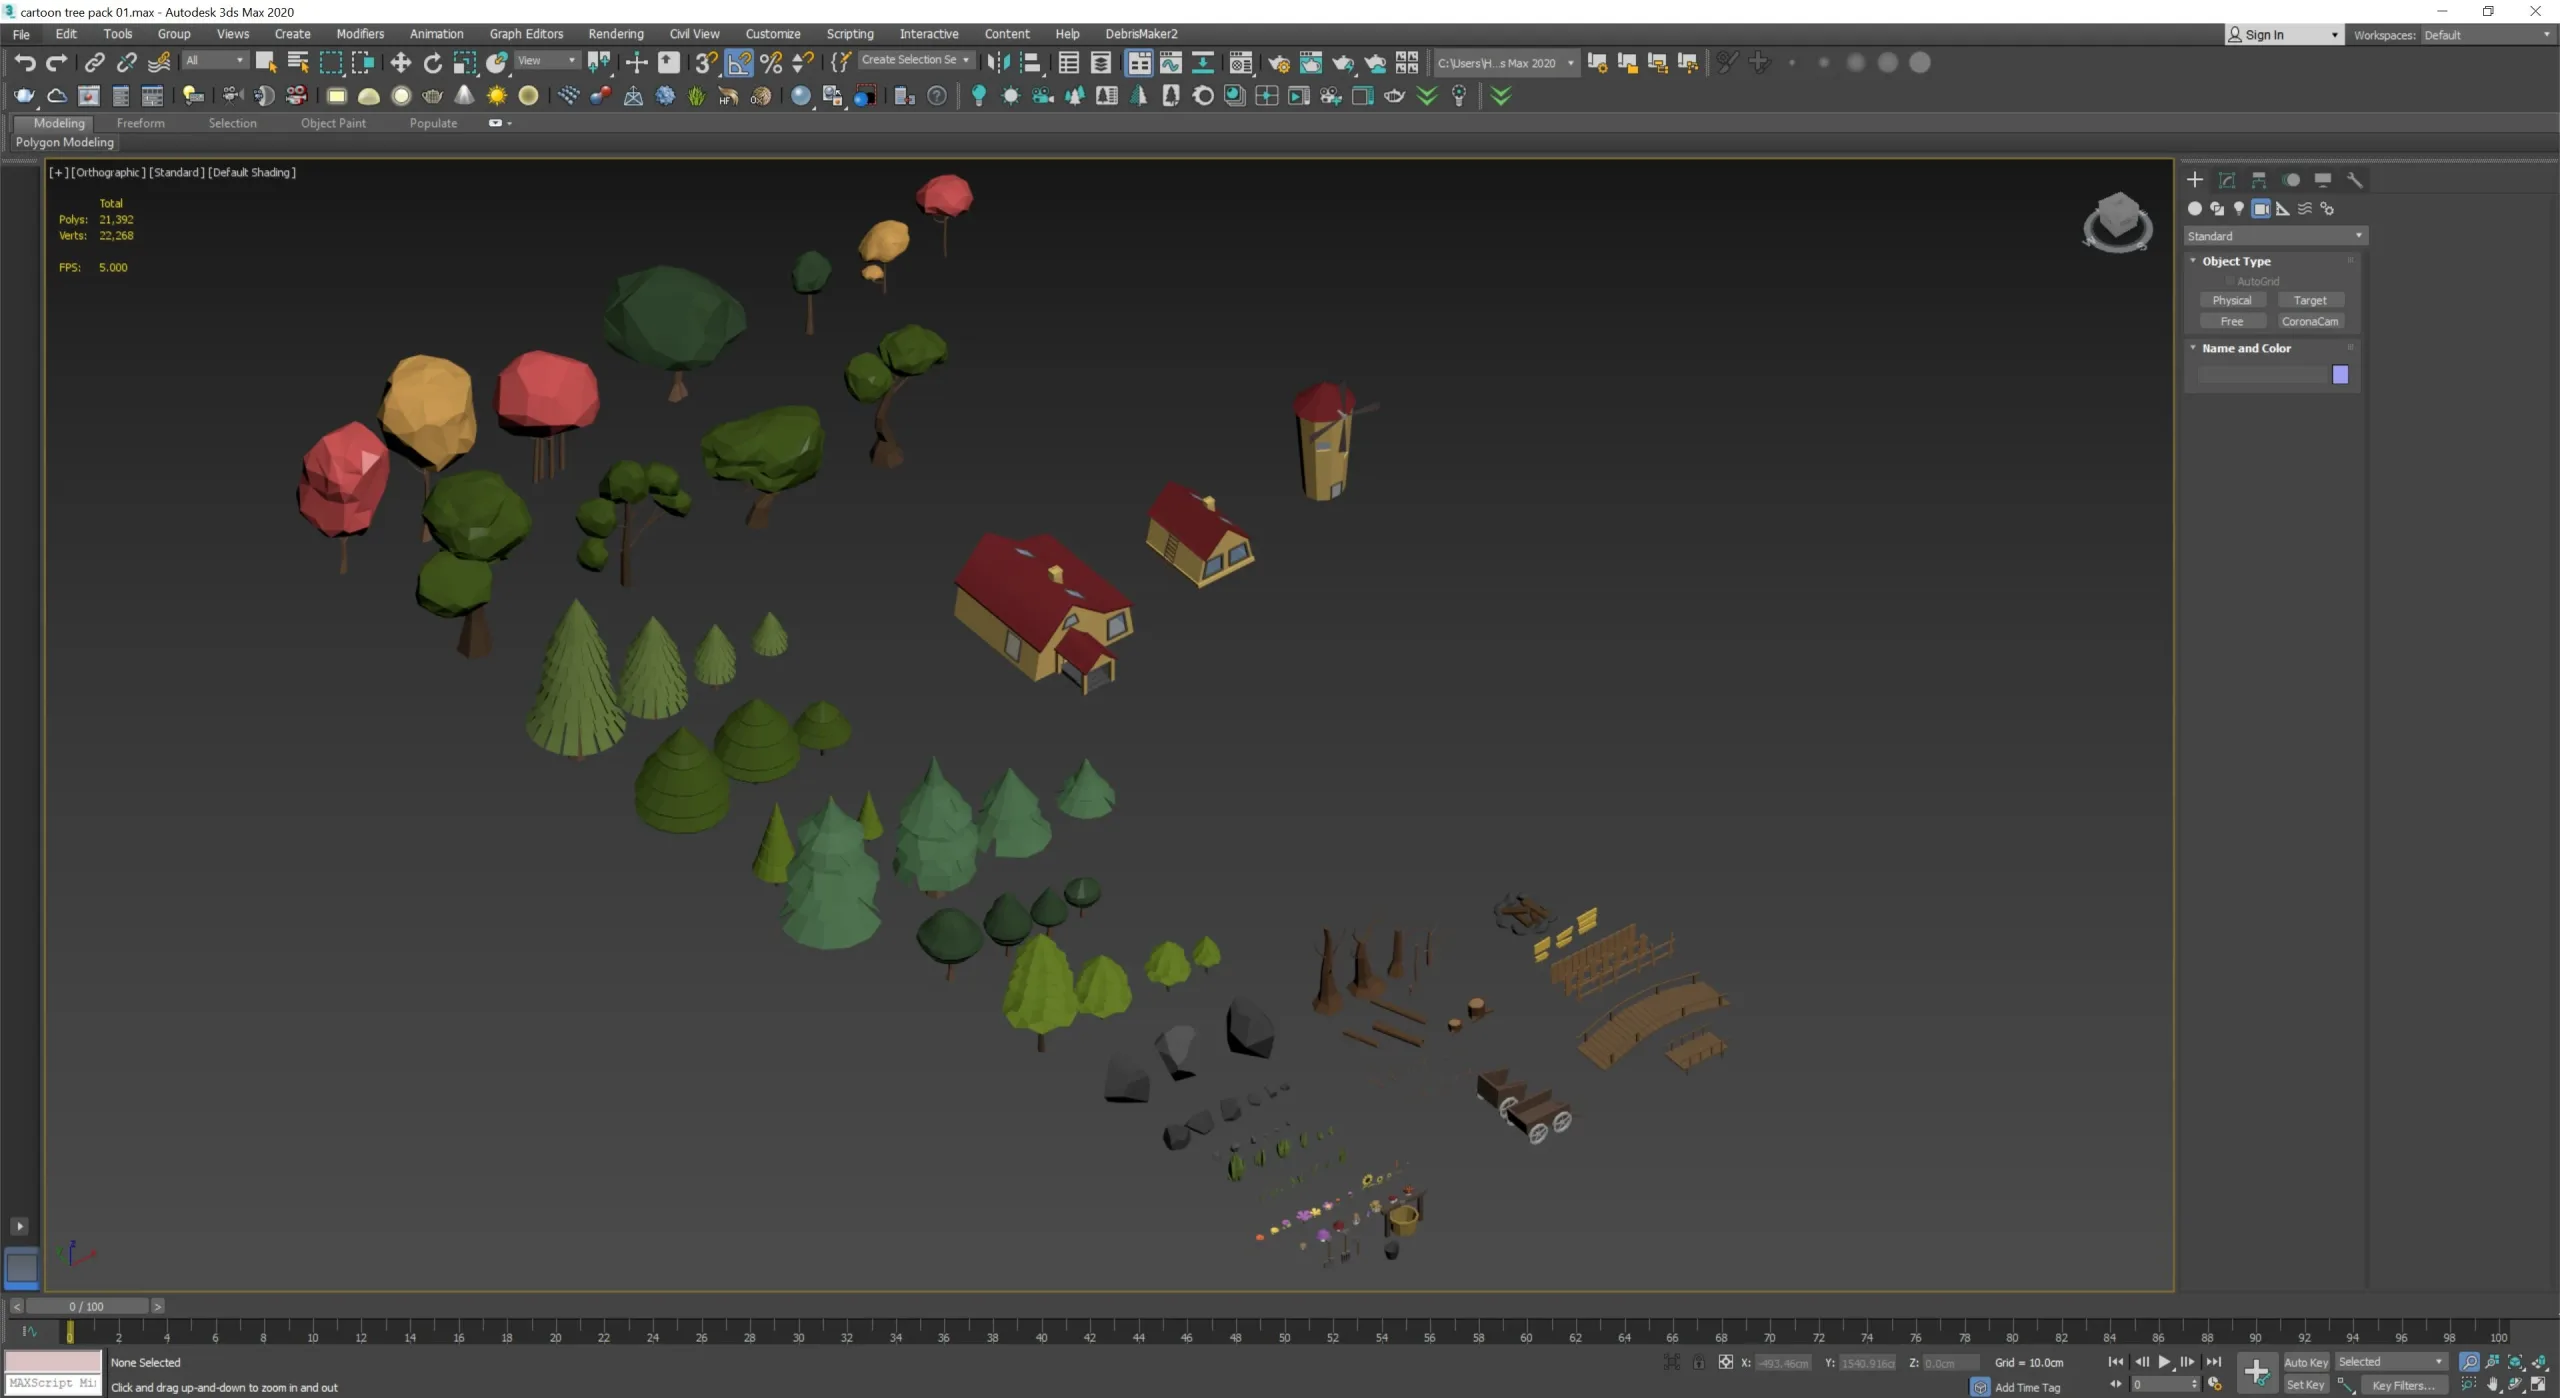Viewport: 2560px width, 1398px height.
Task: Open the Utilities wrench panel icon
Action: coord(2355,180)
